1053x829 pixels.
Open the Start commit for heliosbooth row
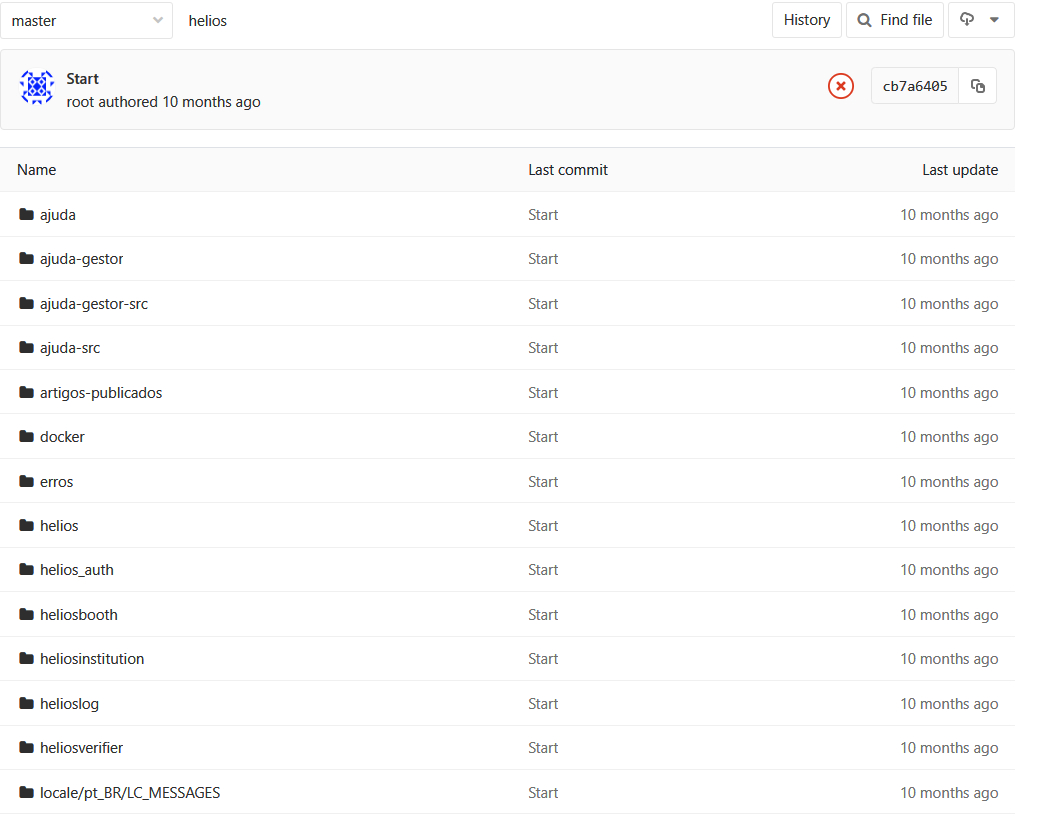point(543,615)
